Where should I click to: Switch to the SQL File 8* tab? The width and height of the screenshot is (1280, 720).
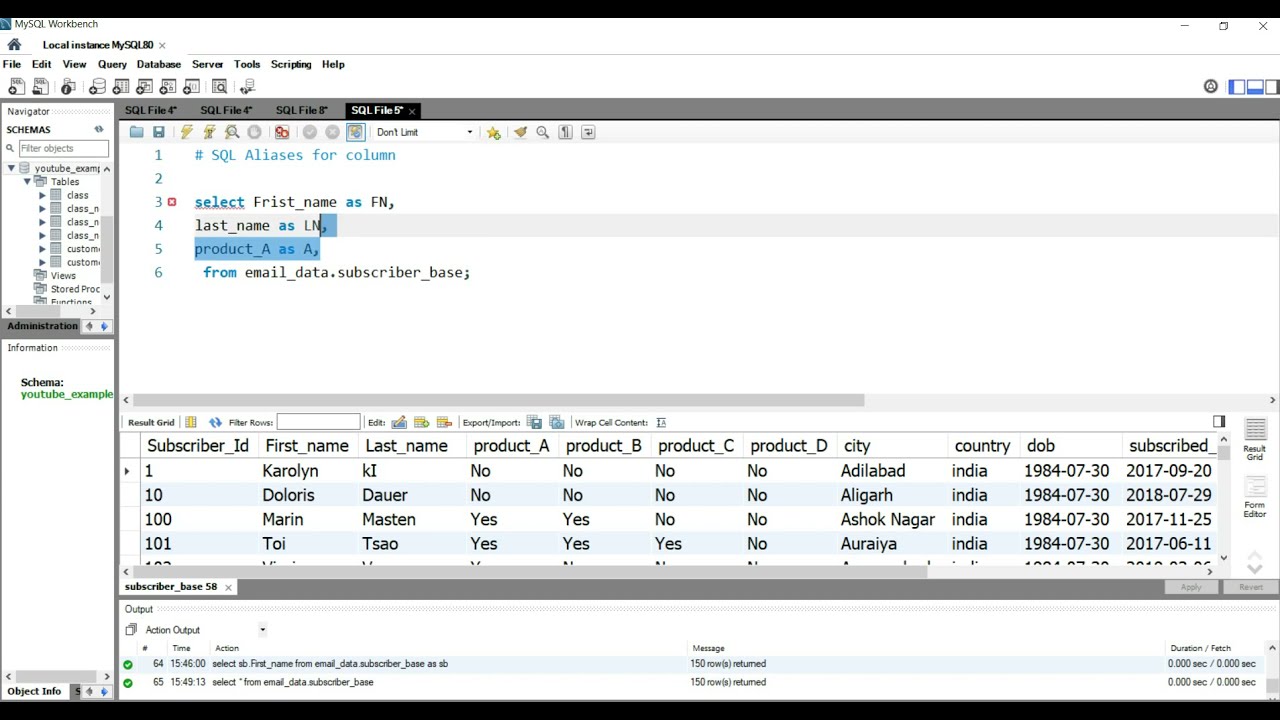[301, 110]
